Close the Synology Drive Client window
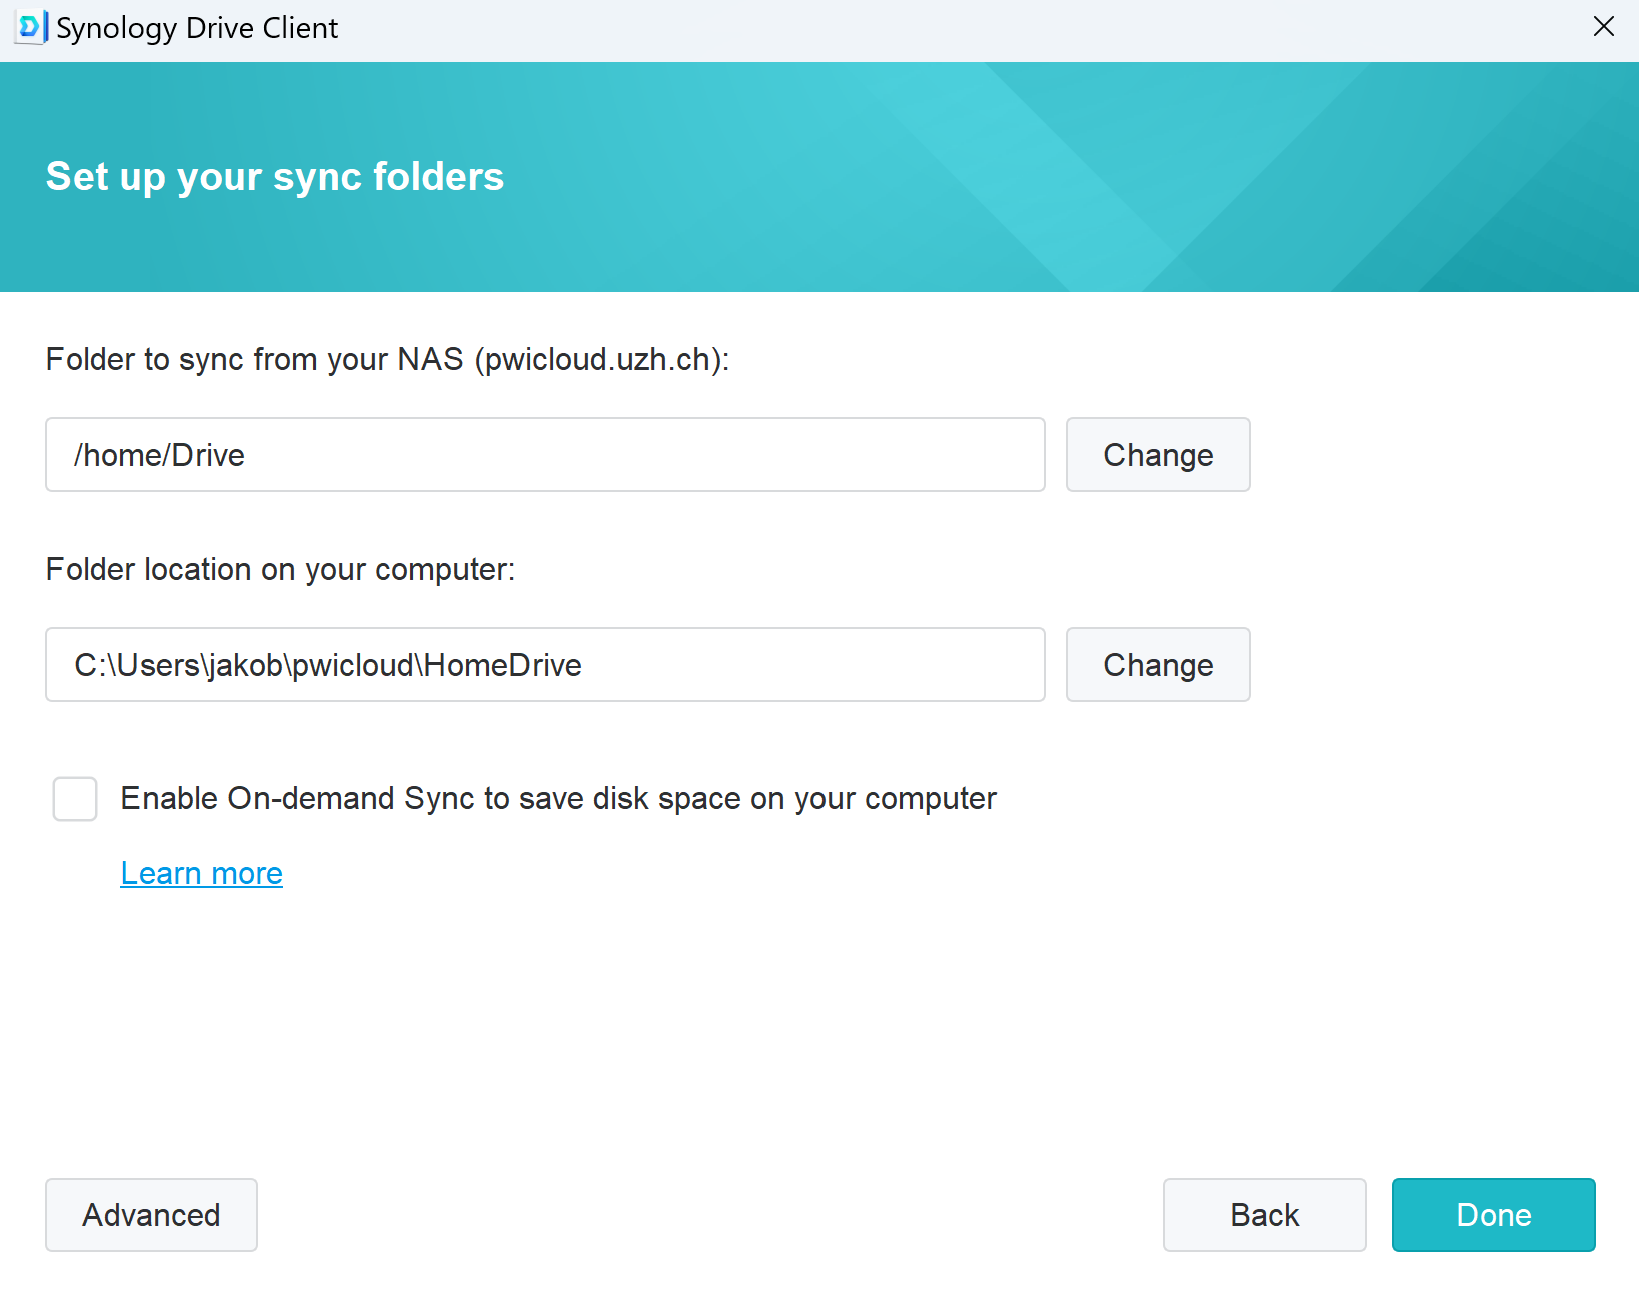Image resolution: width=1640 pixels, height=1292 pixels. [1603, 27]
